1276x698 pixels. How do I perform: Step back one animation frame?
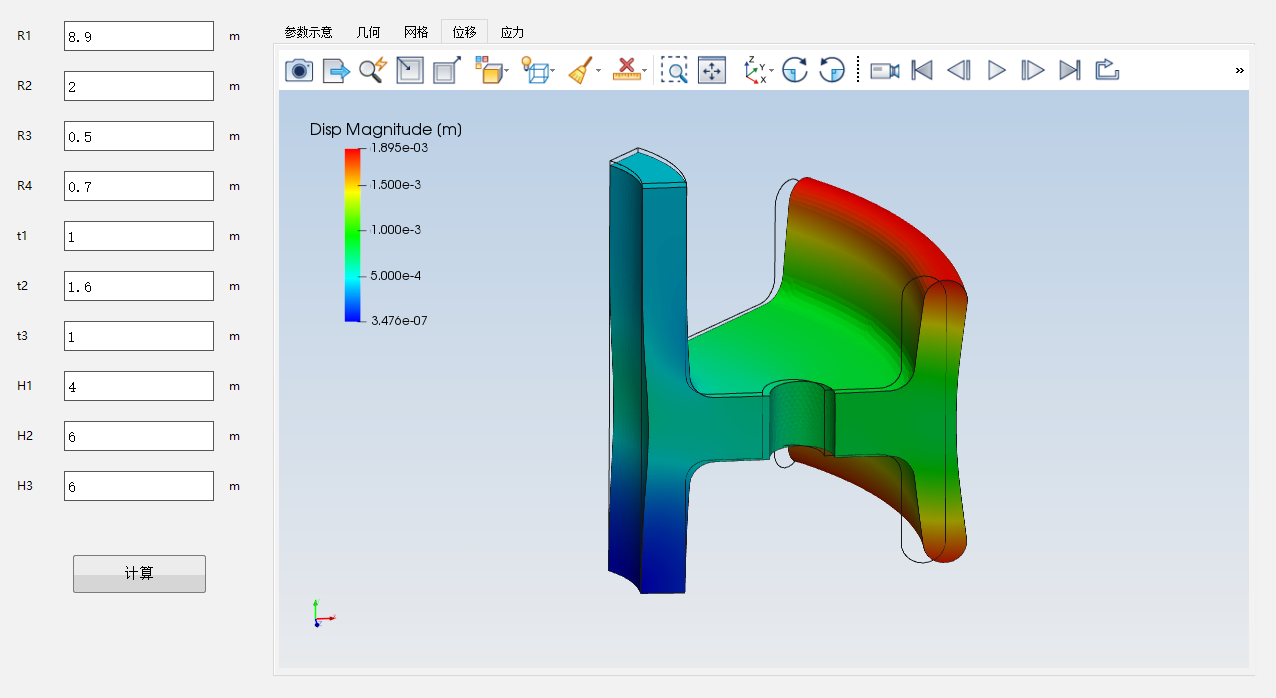tap(959, 70)
